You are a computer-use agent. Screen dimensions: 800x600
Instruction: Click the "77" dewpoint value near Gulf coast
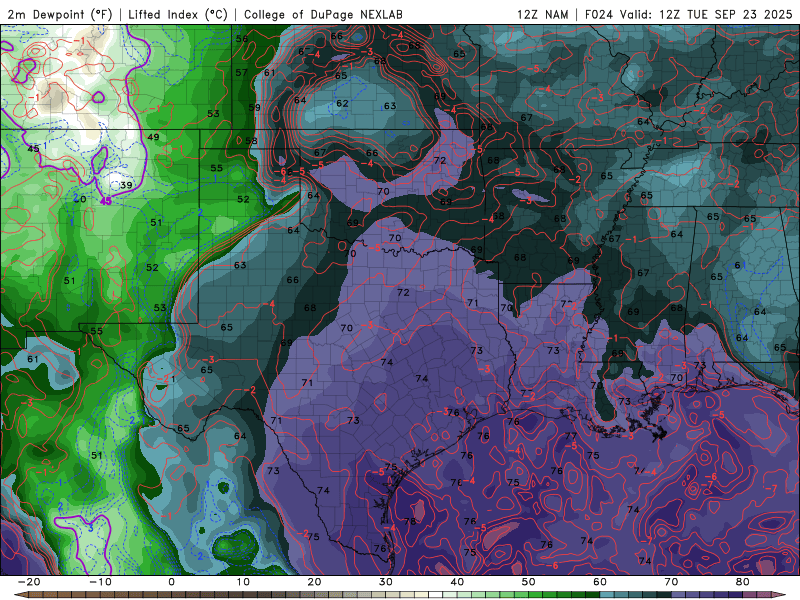point(570,436)
